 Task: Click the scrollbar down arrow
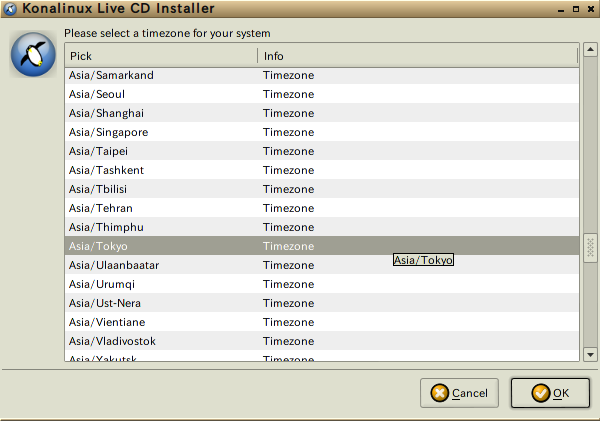590,354
